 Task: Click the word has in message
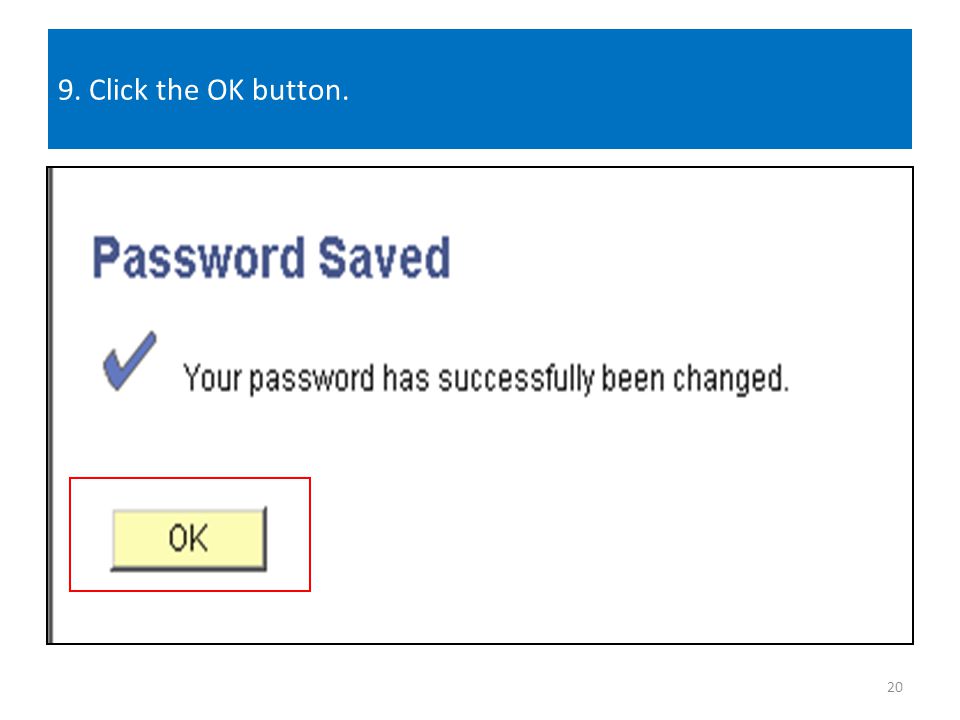(x=406, y=378)
